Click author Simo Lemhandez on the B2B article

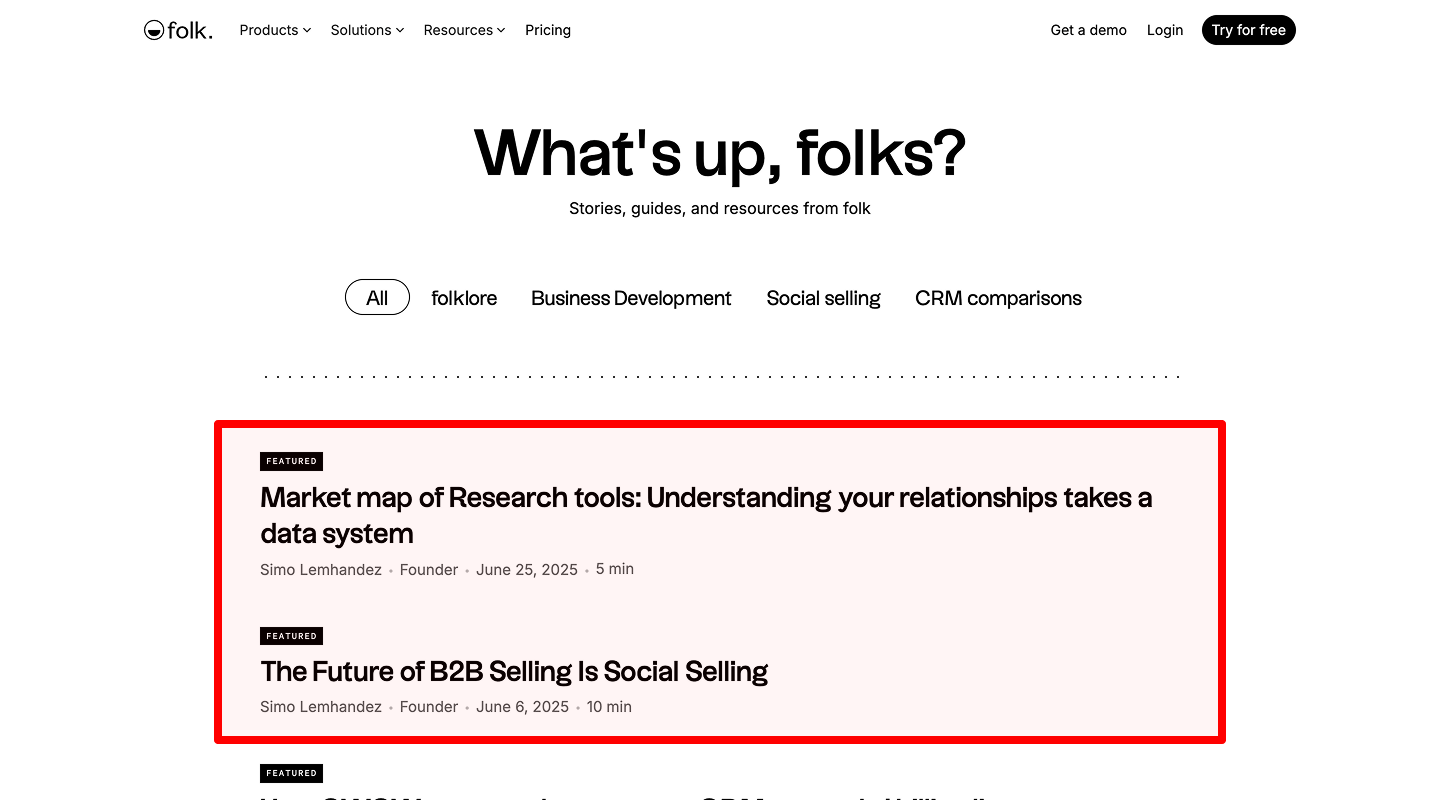[321, 707]
